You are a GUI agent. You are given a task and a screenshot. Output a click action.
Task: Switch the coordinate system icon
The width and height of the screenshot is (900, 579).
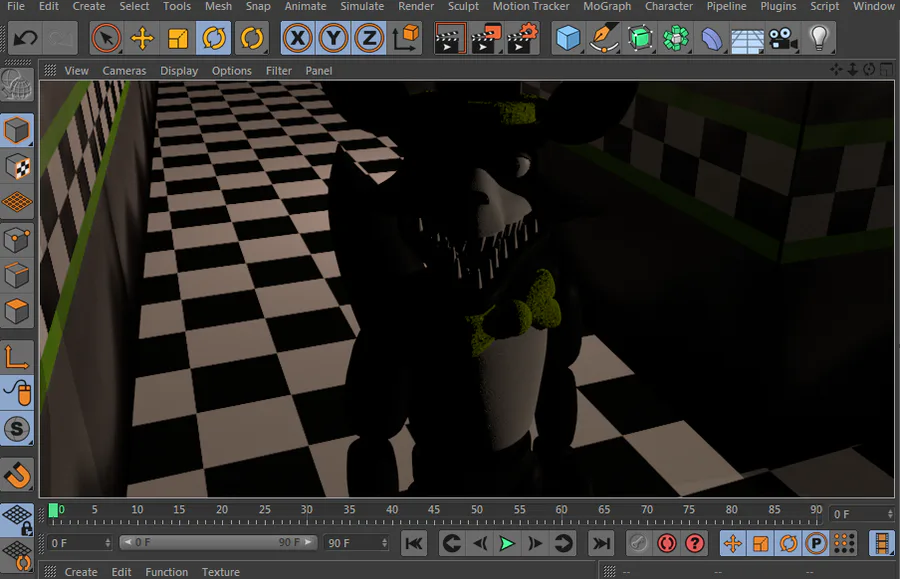(x=405, y=38)
